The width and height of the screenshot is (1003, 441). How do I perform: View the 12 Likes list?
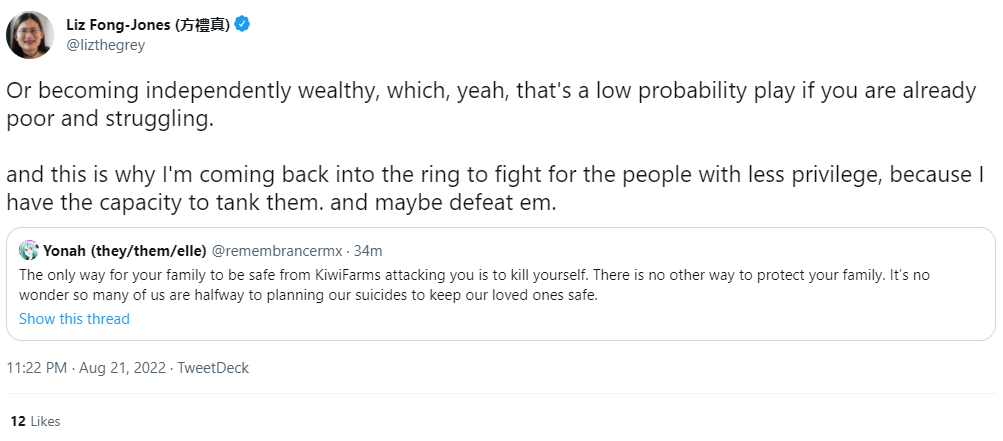tap(36, 421)
